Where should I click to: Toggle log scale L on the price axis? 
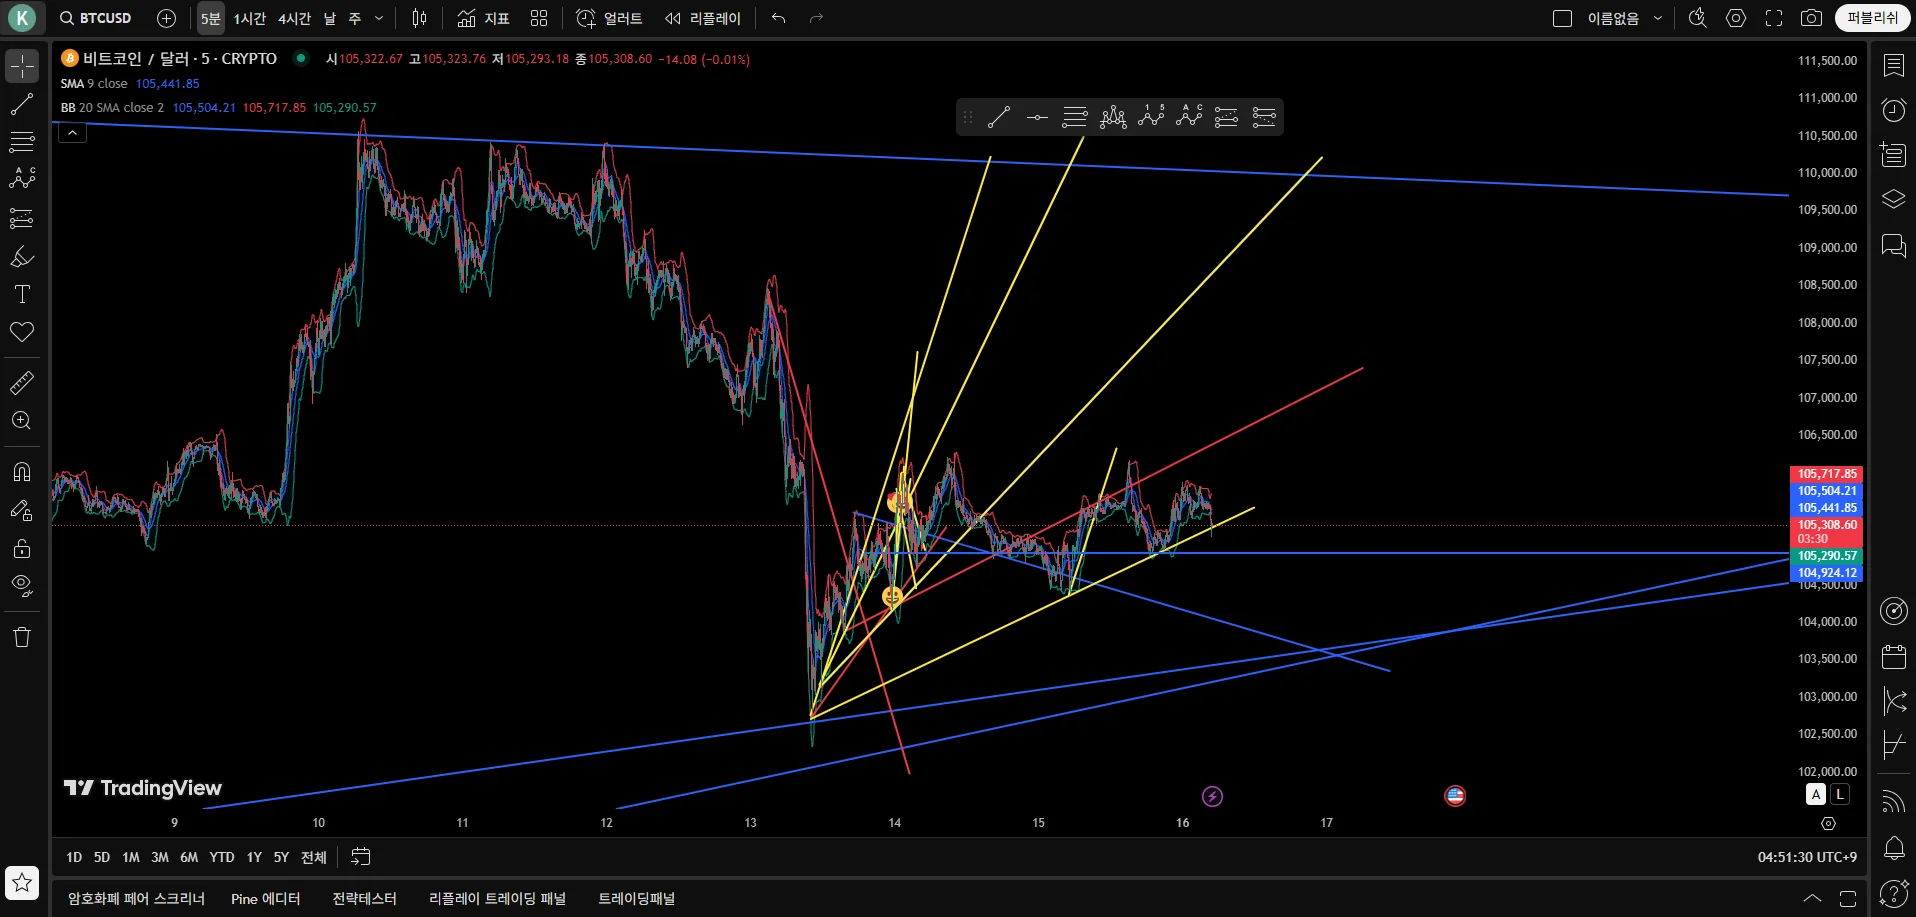(x=1840, y=794)
